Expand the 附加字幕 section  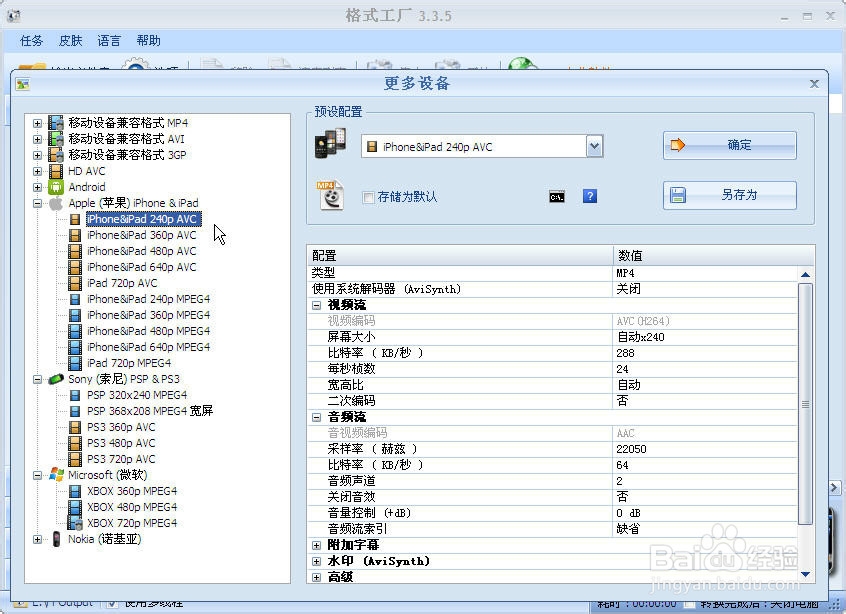[x=317, y=545]
